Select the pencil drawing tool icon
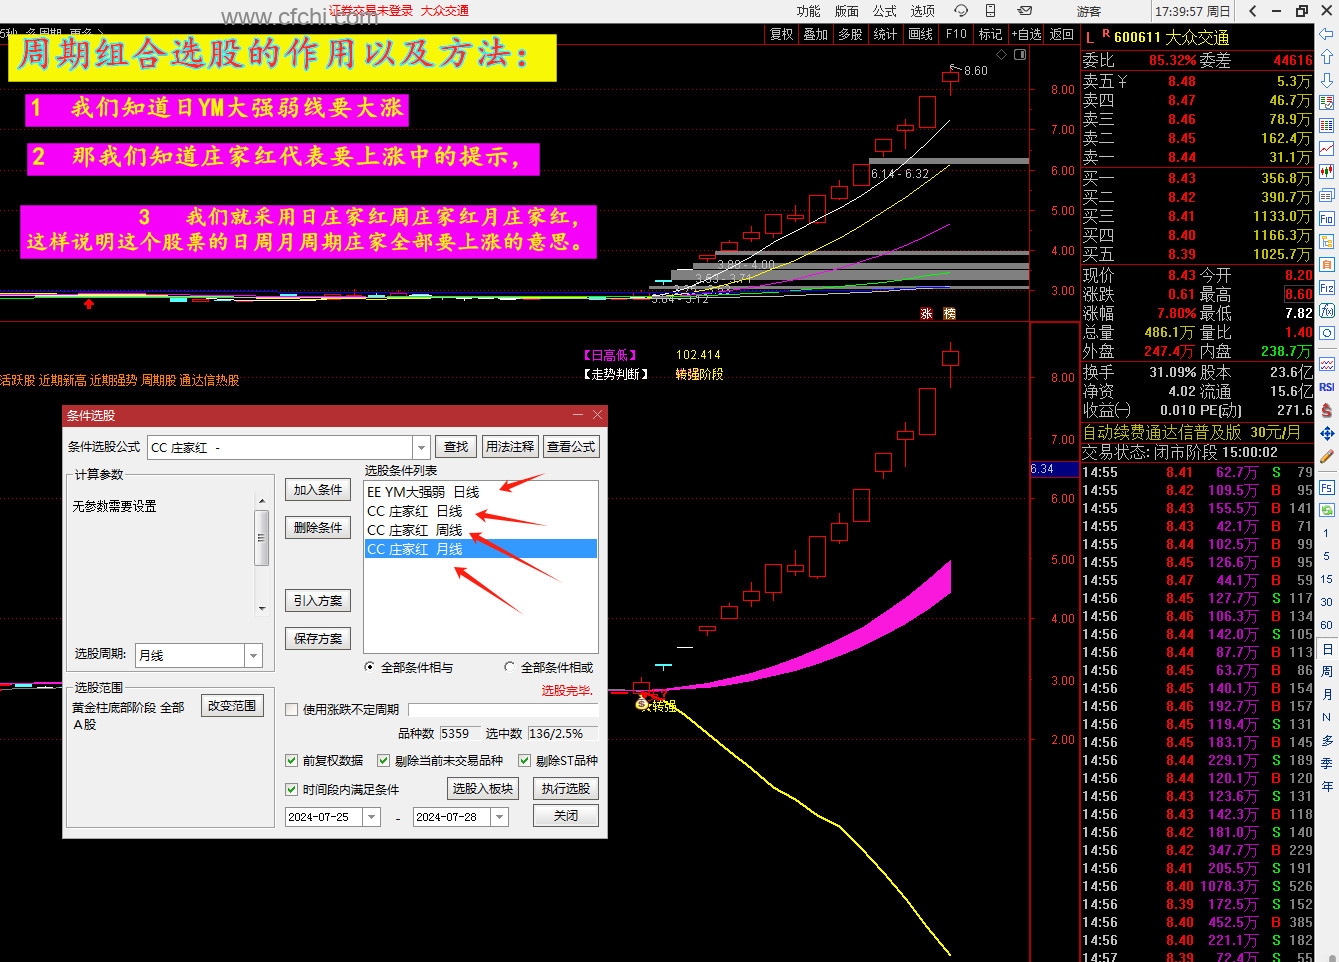The width and height of the screenshot is (1339, 962). click(x=1327, y=456)
